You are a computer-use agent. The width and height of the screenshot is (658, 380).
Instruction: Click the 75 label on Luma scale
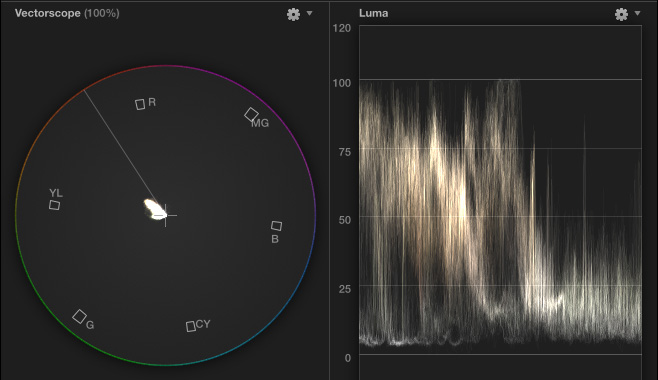345,152
